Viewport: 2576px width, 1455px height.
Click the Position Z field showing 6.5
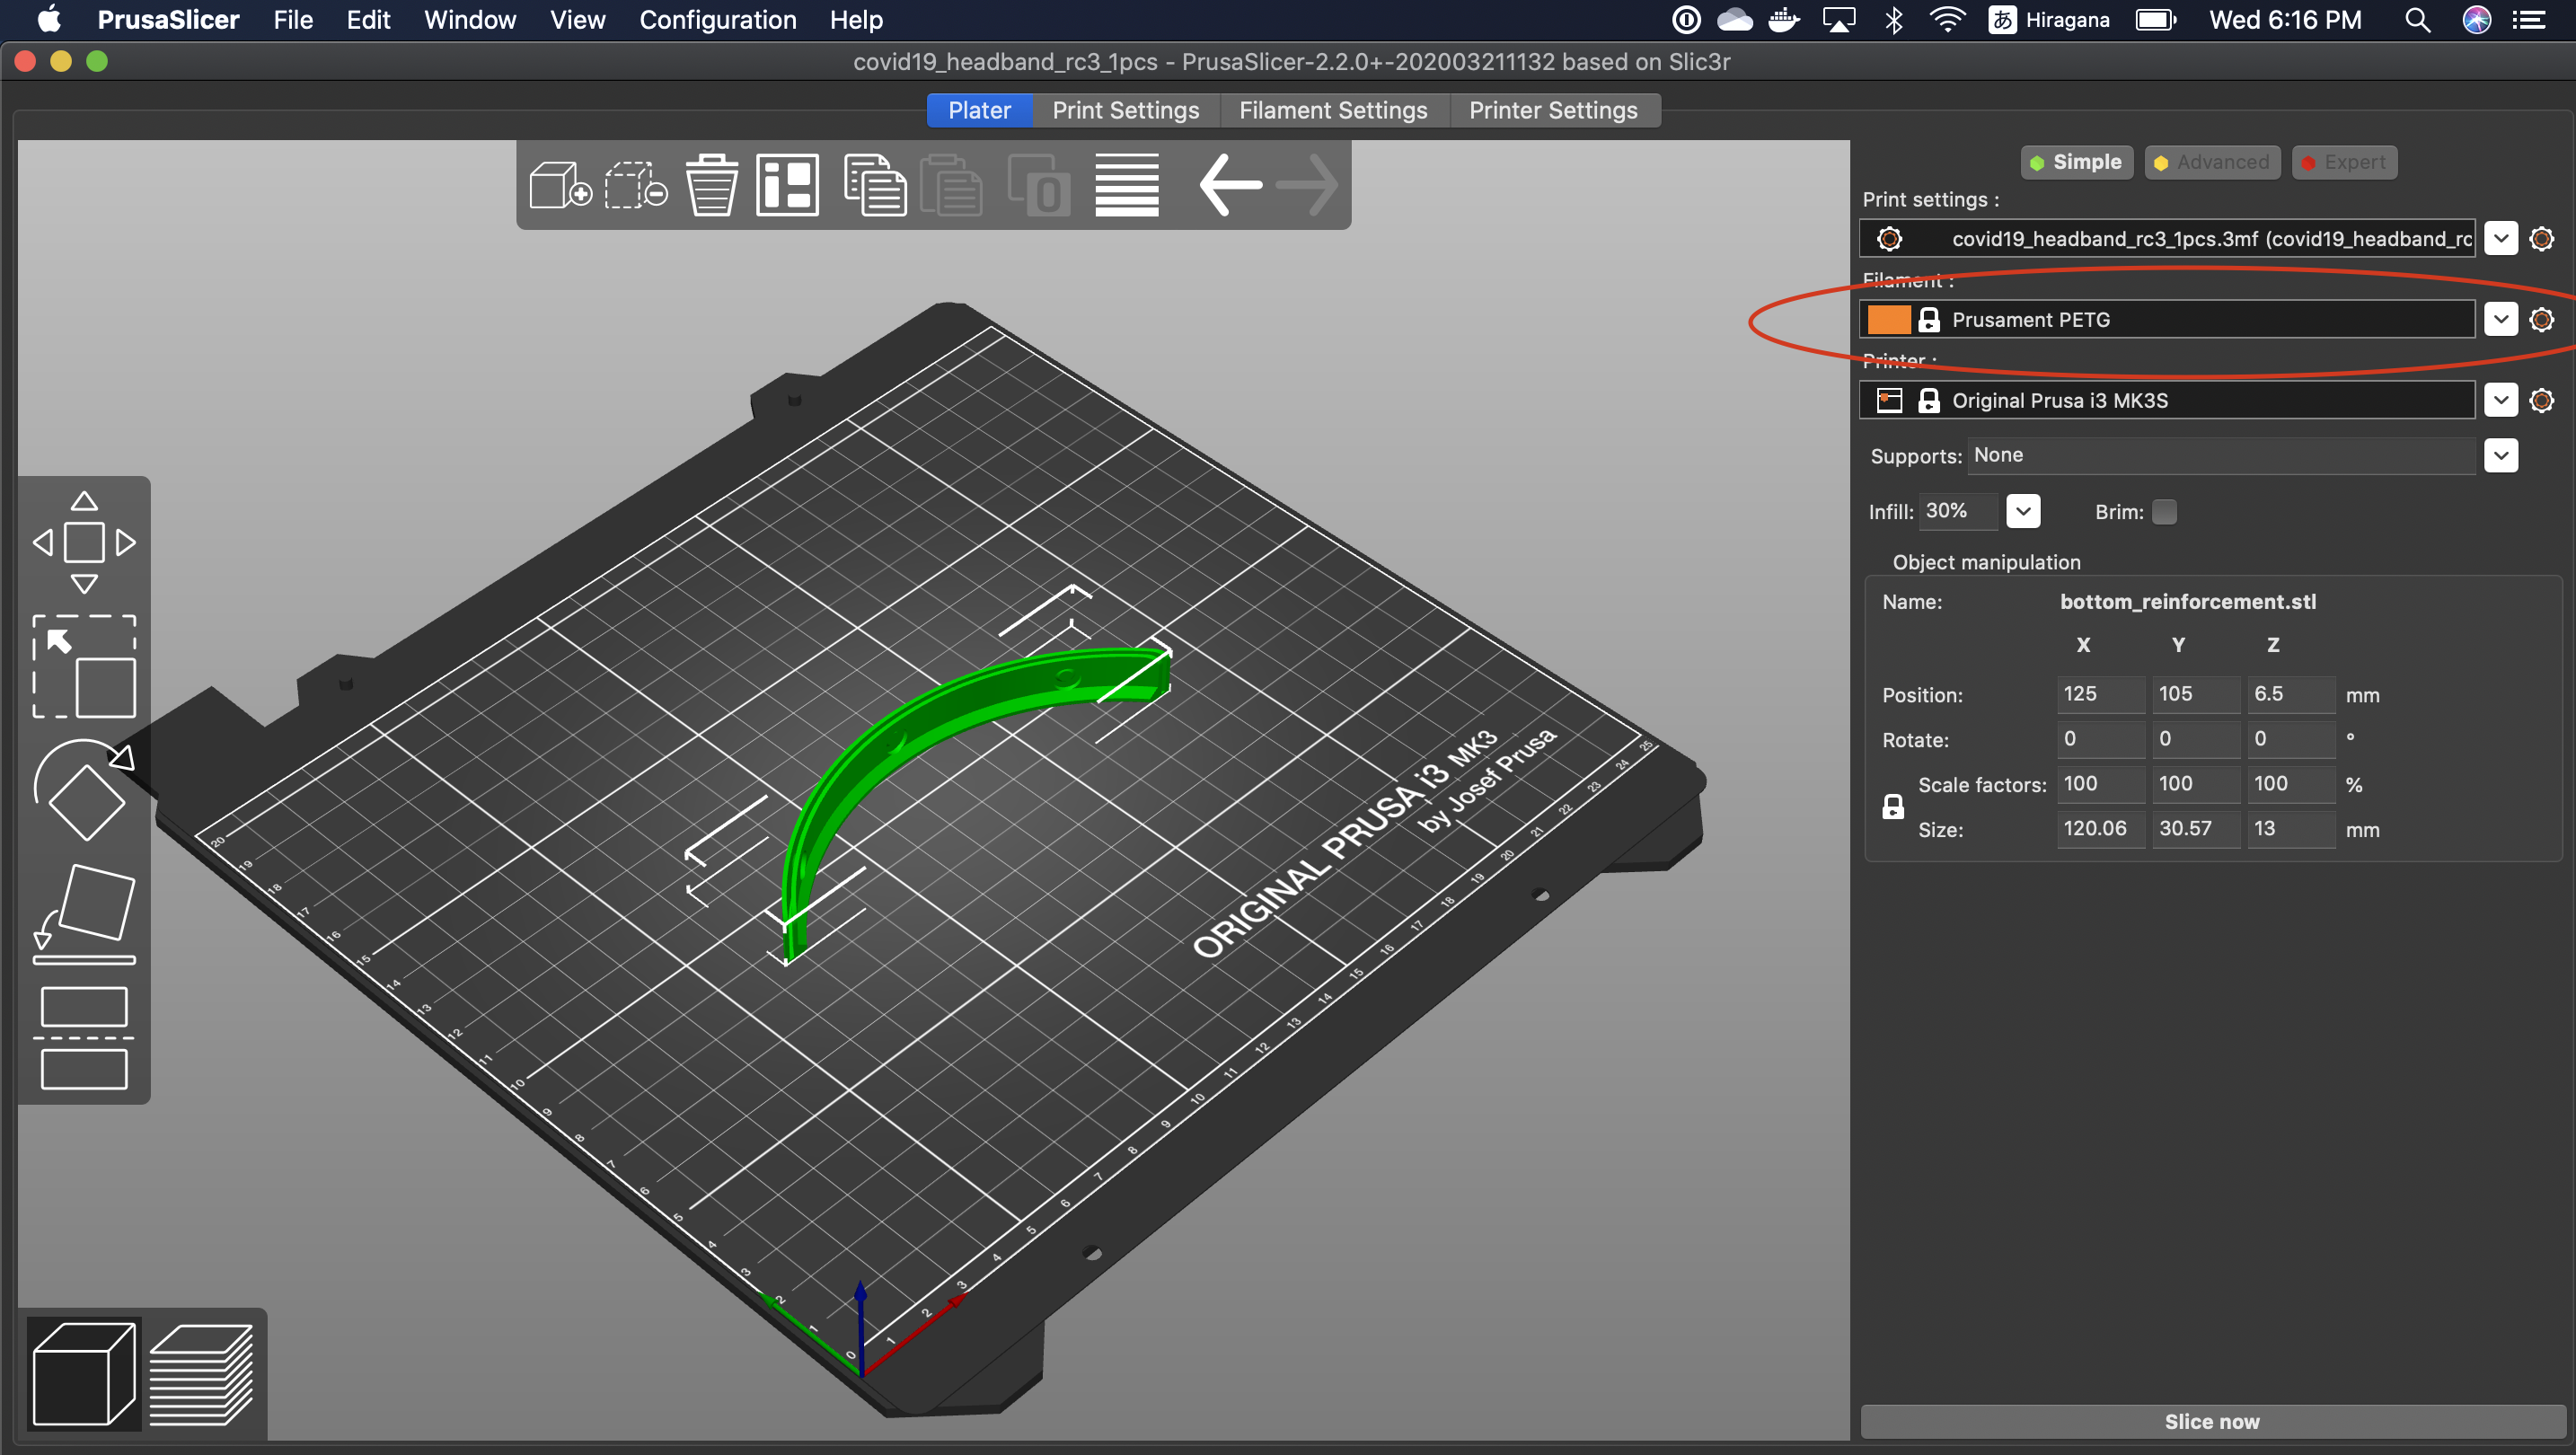pos(2290,694)
